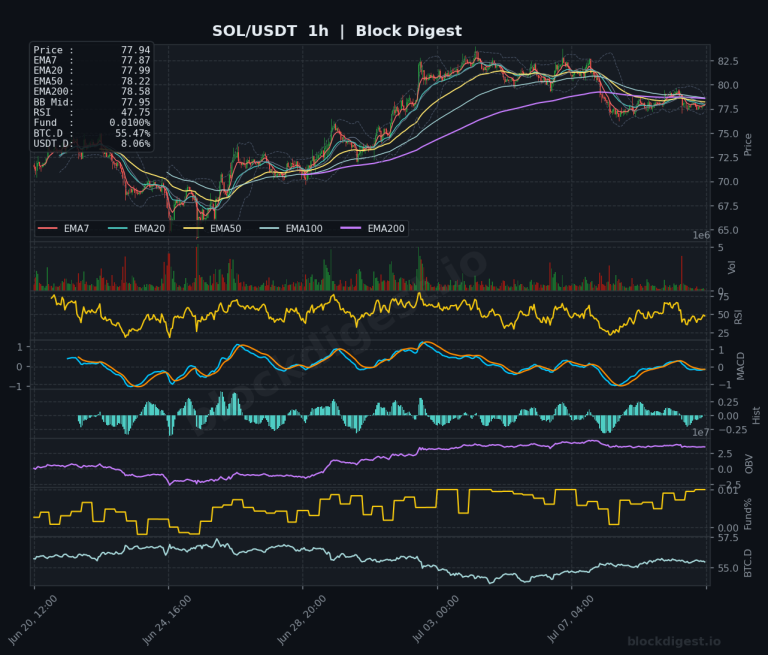Click the 'EMA200: 78.58' info row

(92, 92)
